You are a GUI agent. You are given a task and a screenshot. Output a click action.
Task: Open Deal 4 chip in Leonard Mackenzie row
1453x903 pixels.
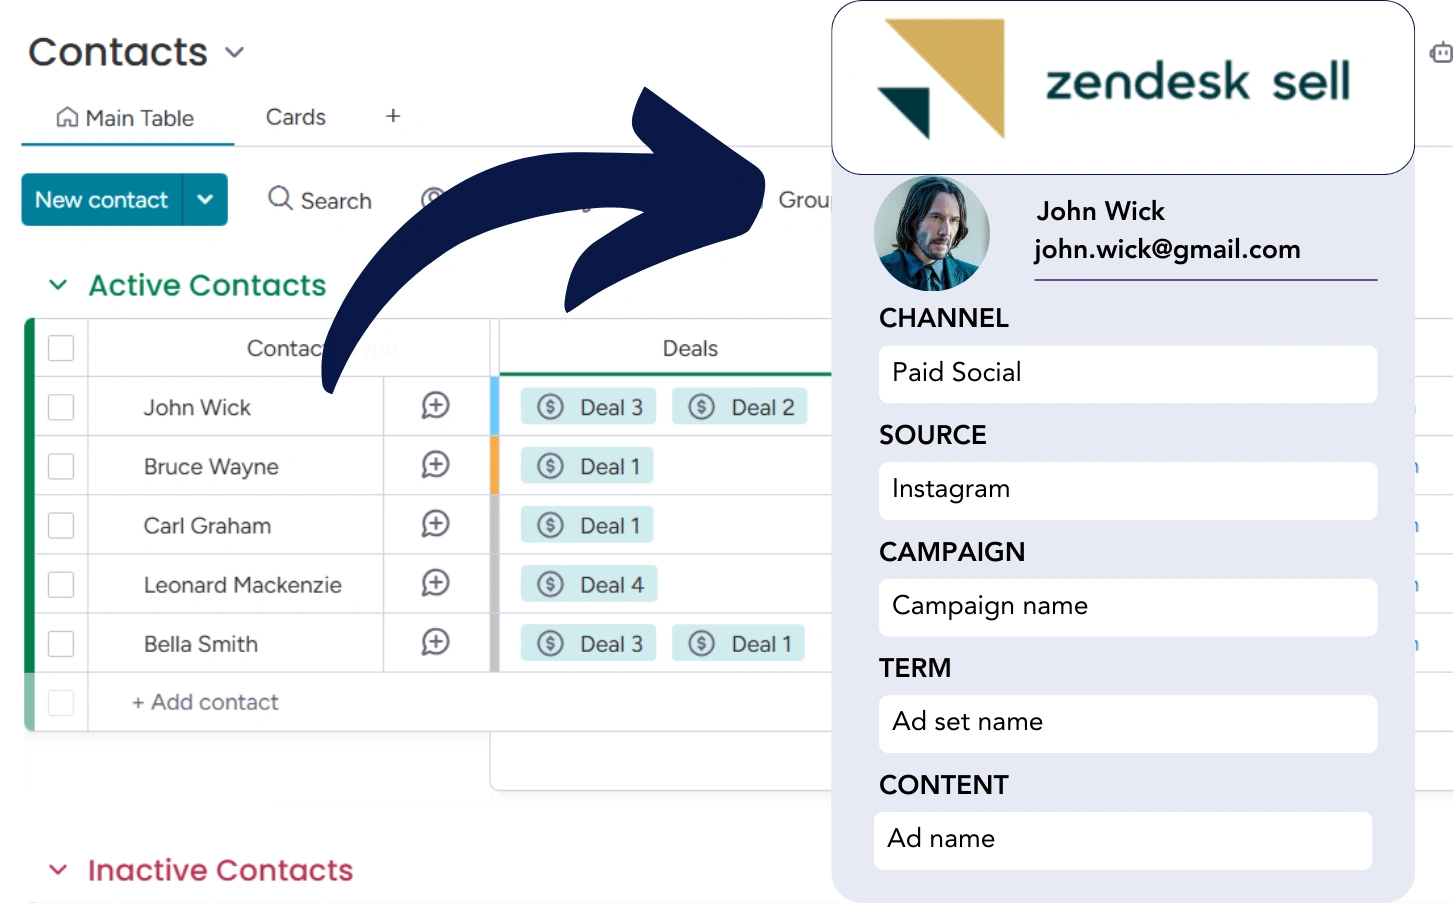[x=589, y=584]
